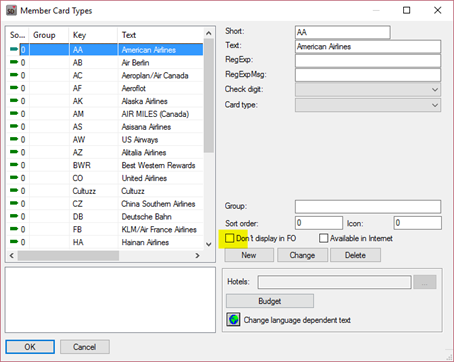The image size is (454, 362).
Task: Click the list scroll down arrow
Action: point(209,244)
